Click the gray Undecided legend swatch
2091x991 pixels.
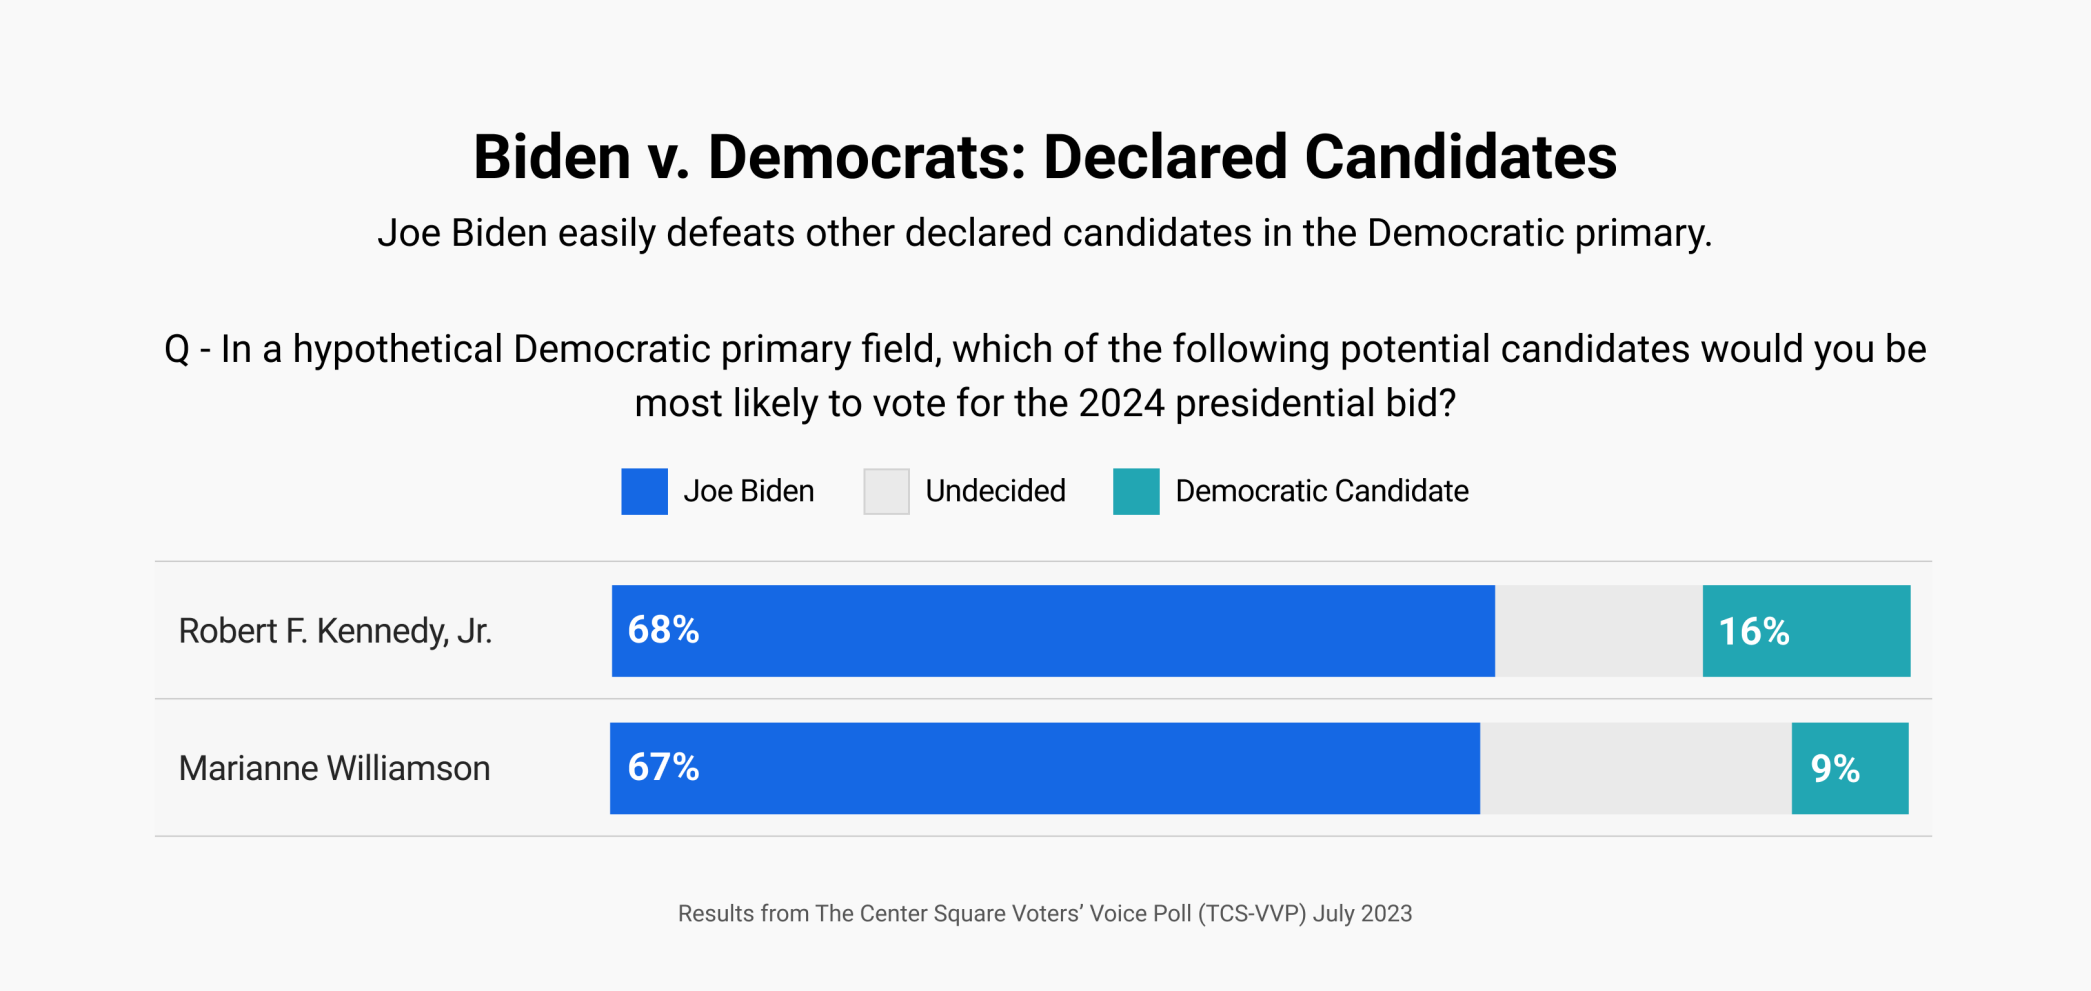886,491
